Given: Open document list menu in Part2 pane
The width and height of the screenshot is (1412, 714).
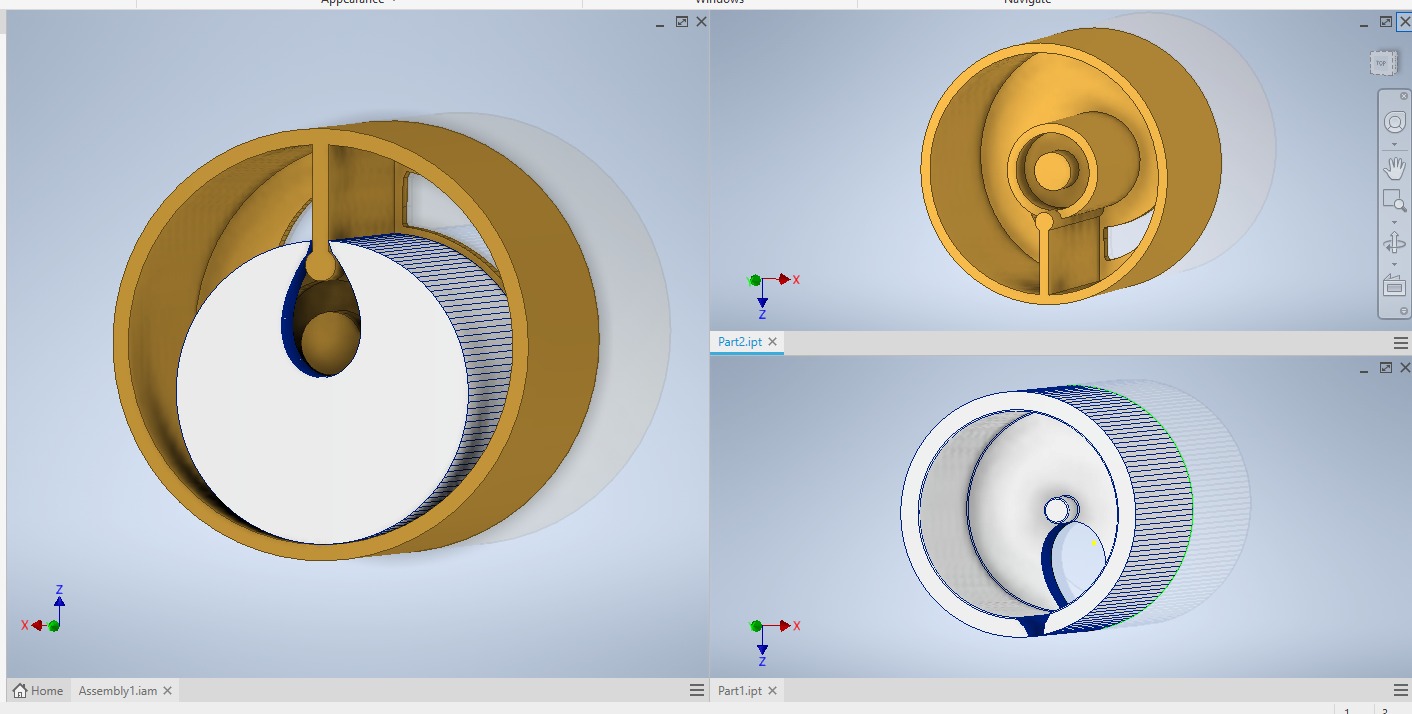Looking at the screenshot, I should 1400,341.
